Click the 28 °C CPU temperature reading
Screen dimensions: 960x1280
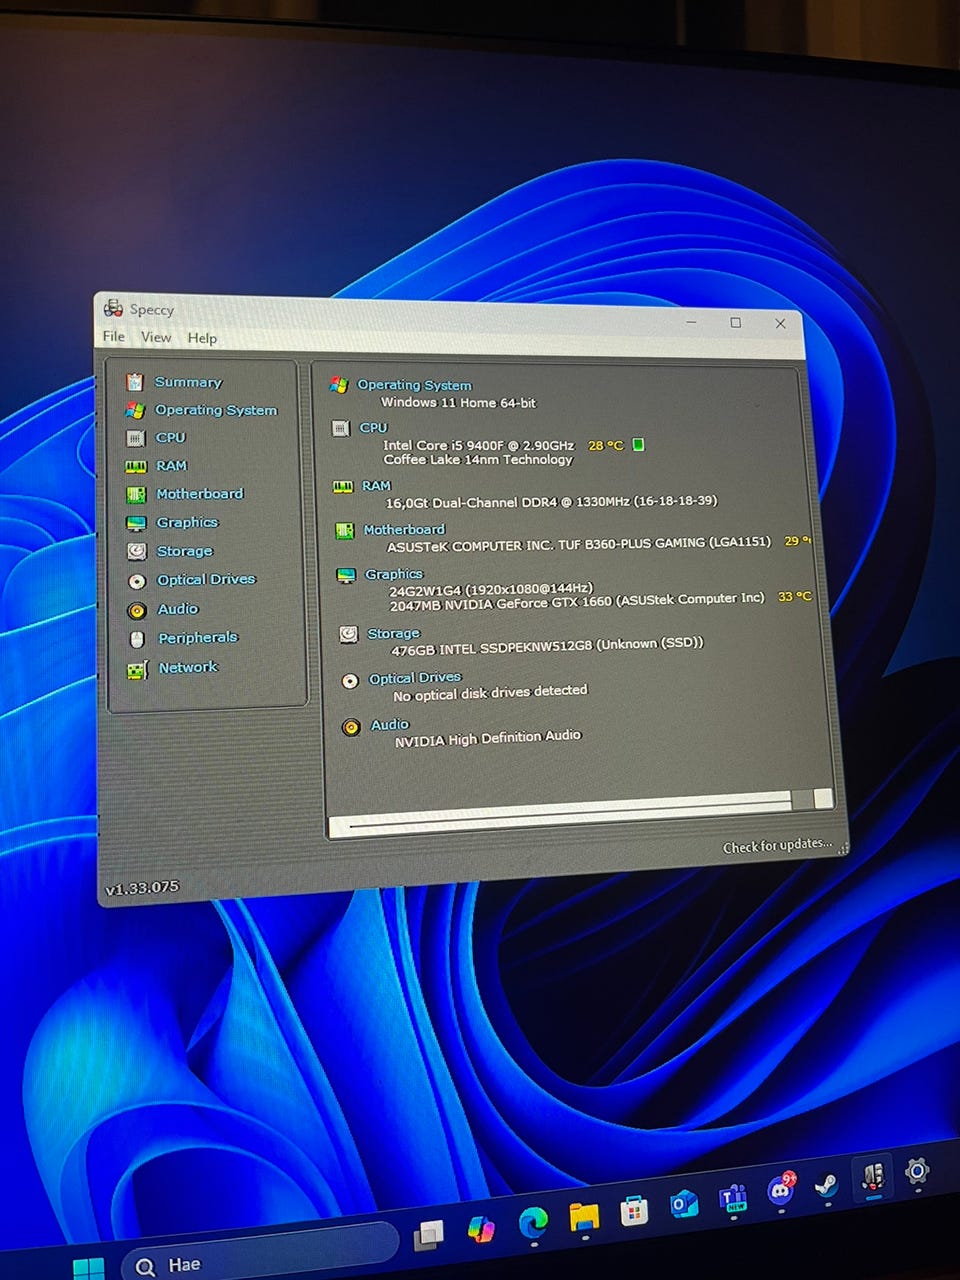(x=605, y=445)
